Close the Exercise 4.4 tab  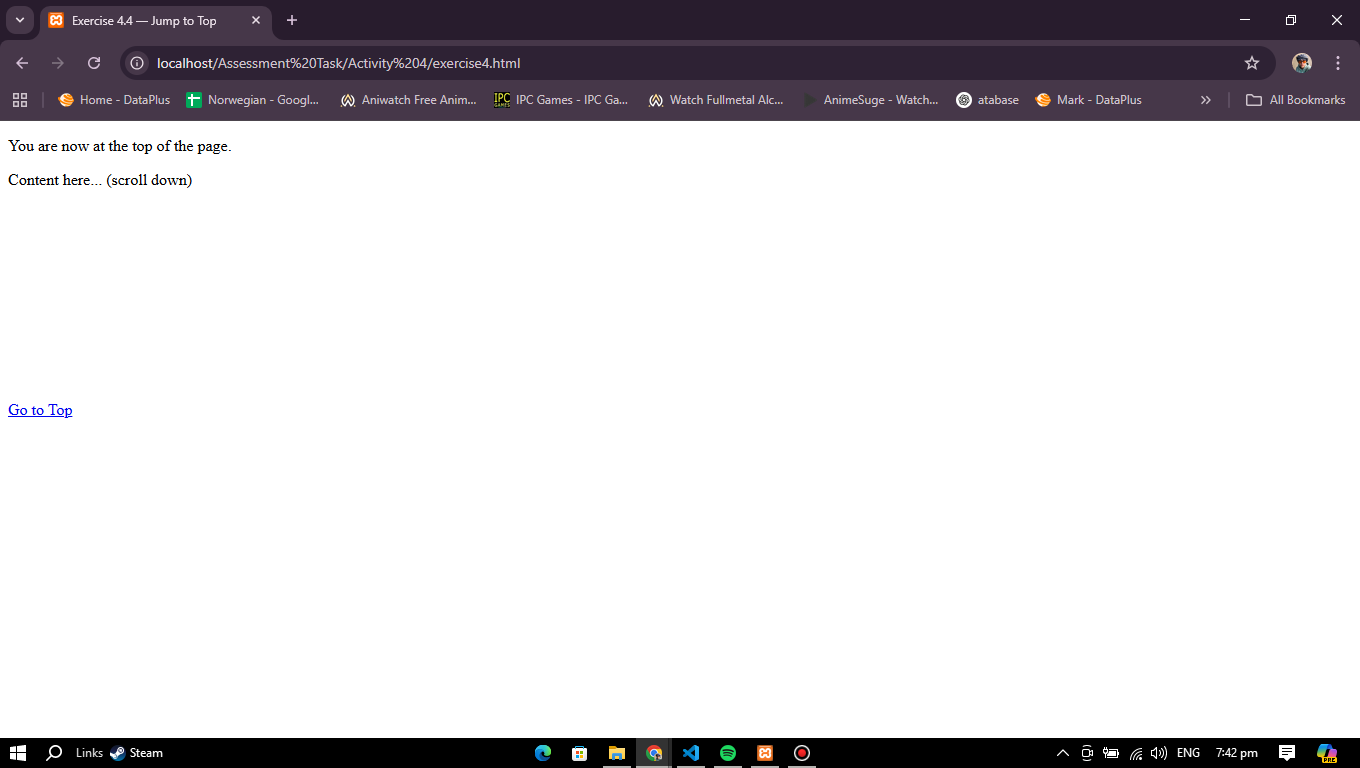pos(256,20)
